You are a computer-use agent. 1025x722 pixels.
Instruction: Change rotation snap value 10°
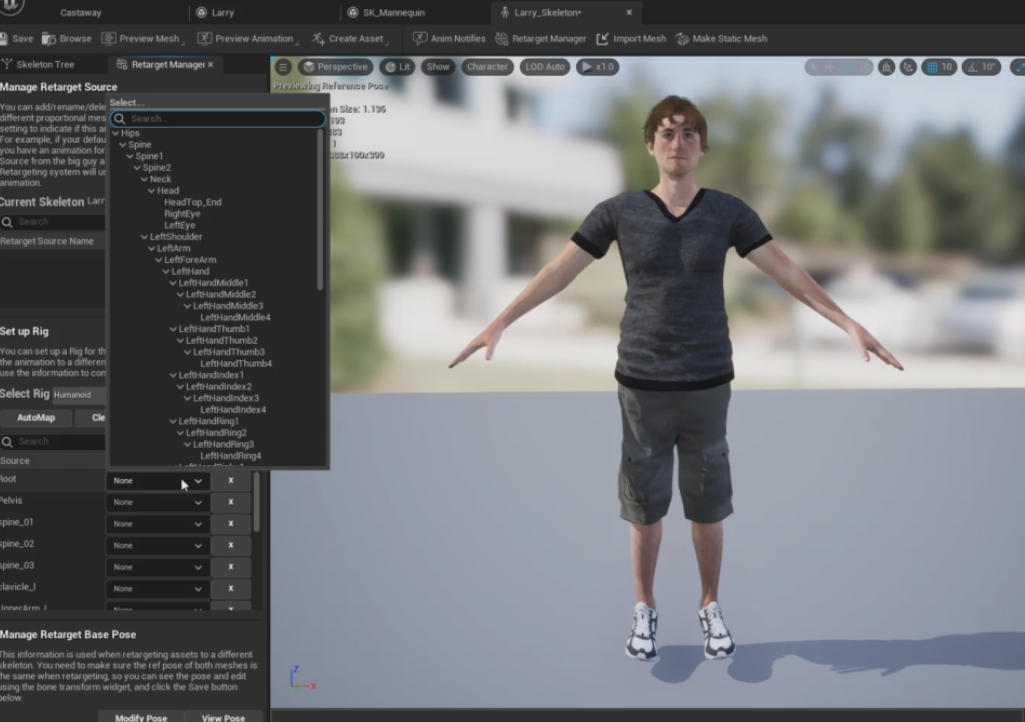click(x=988, y=67)
